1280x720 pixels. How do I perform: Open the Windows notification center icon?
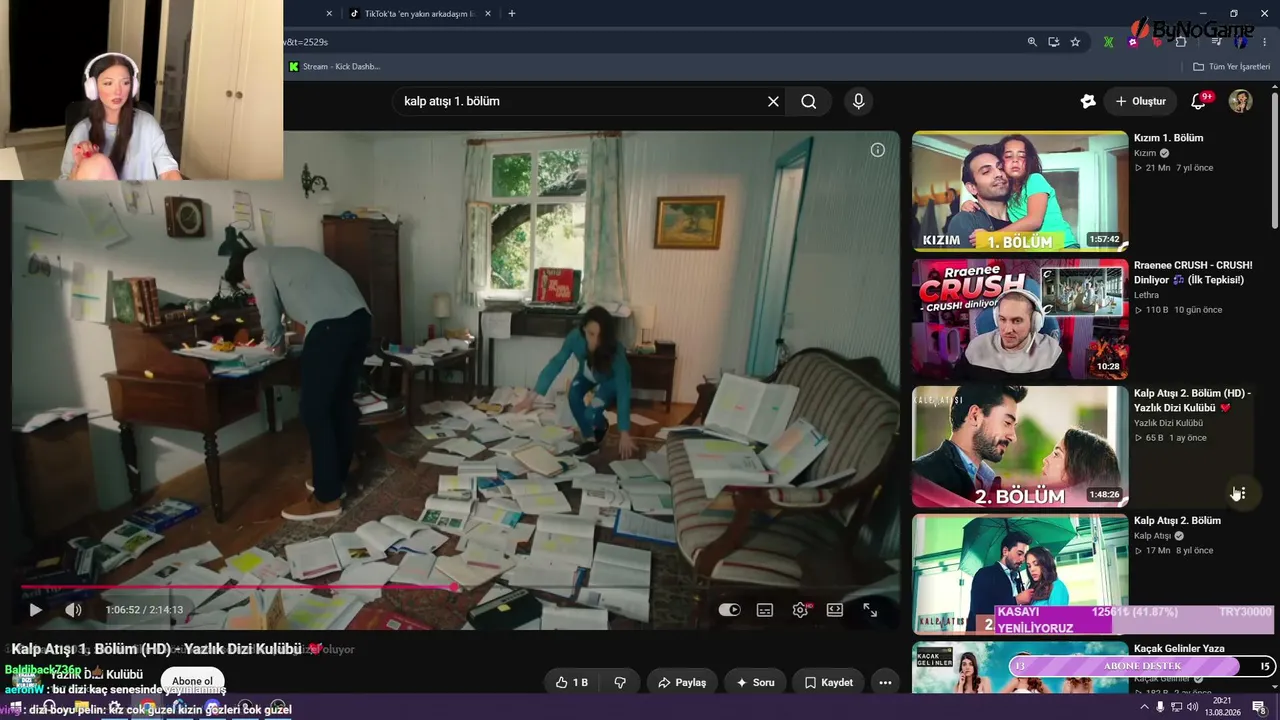point(1258,707)
